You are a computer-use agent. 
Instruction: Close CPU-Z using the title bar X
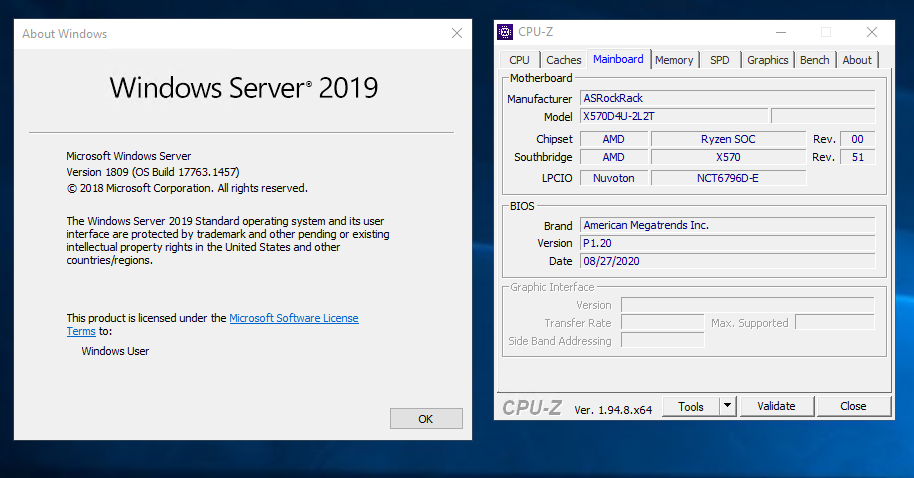872,32
